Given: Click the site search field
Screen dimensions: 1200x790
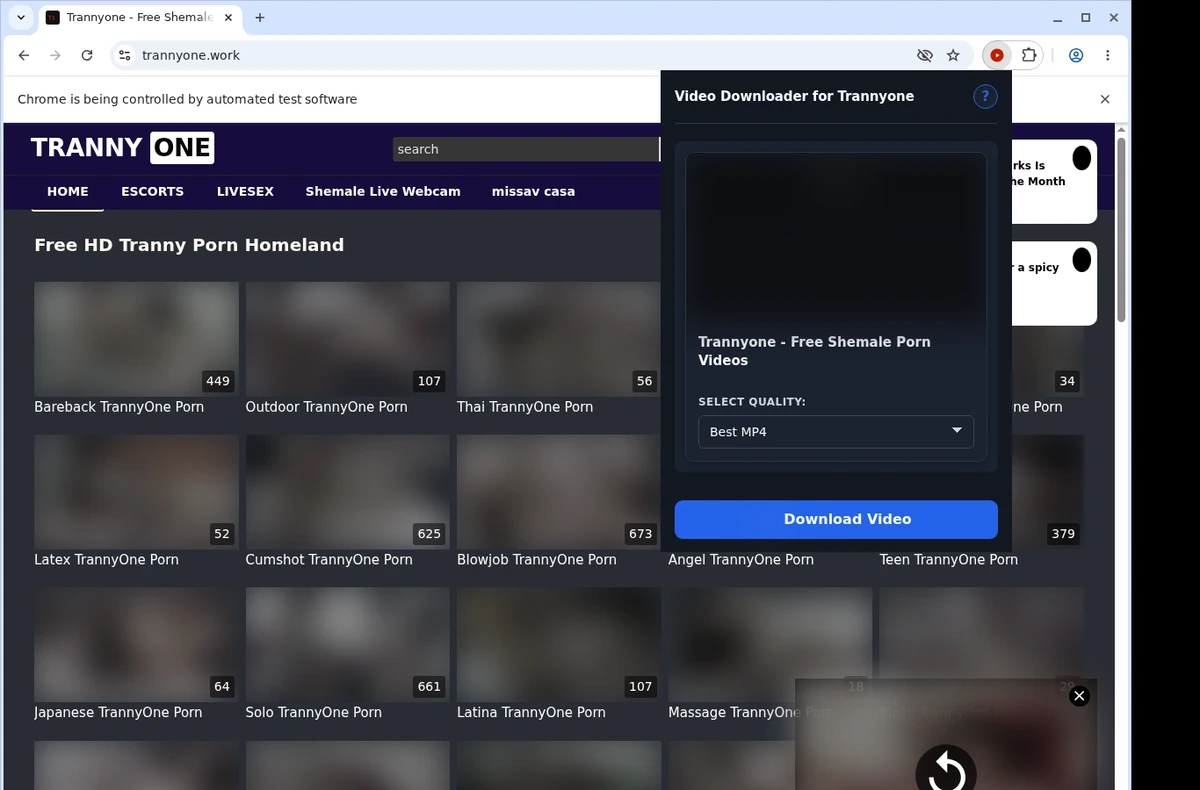Looking at the screenshot, I should [x=526, y=149].
